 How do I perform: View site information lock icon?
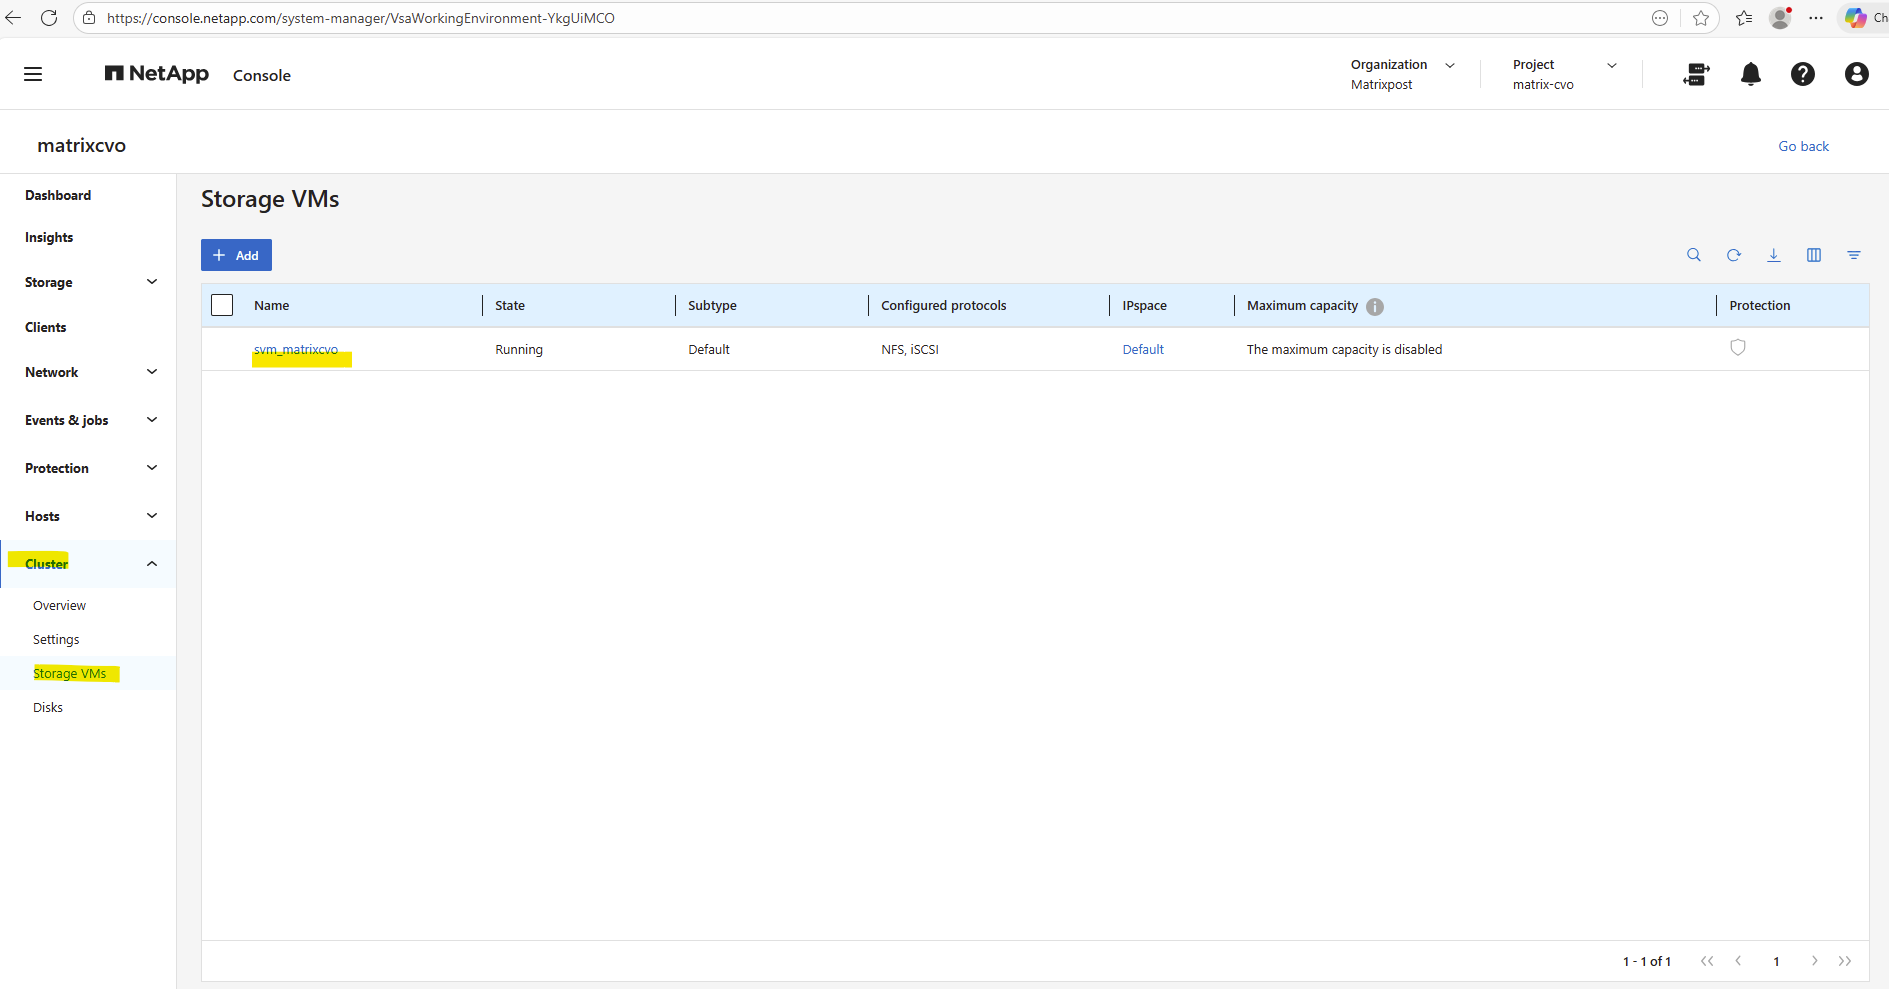click(89, 18)
